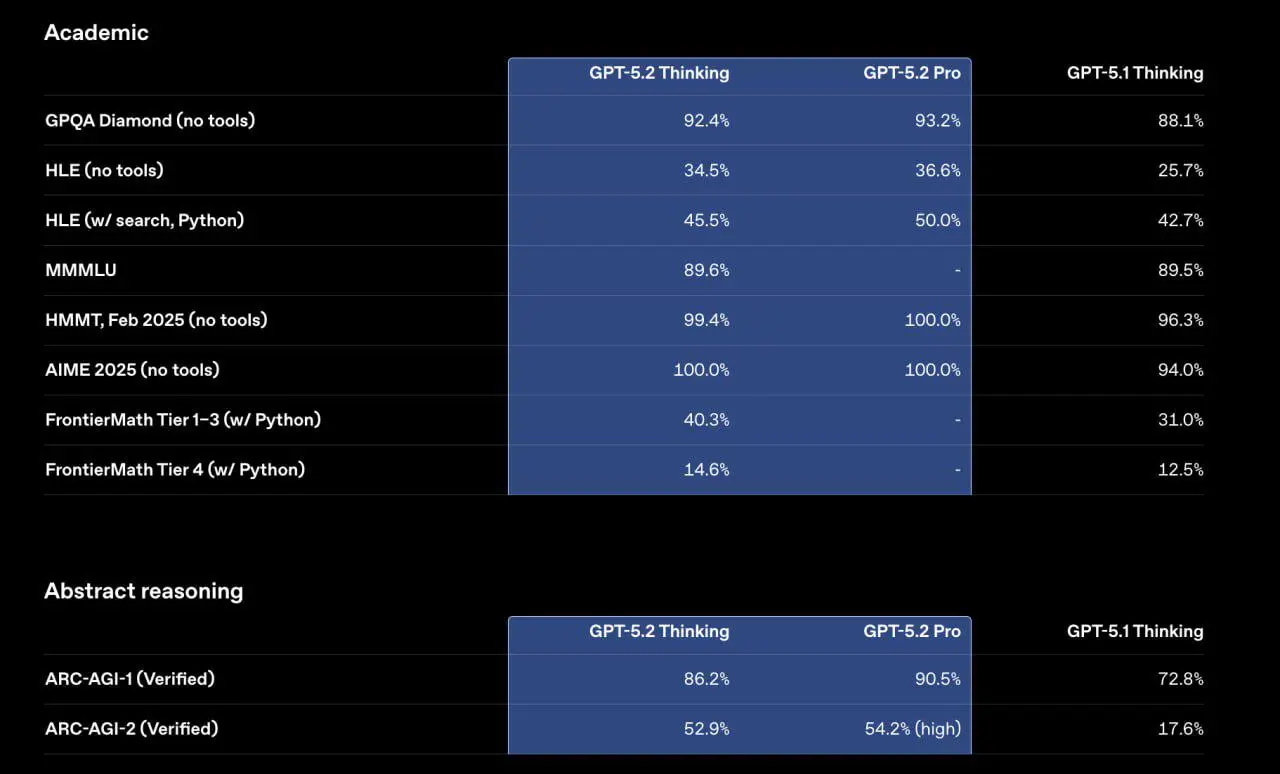Click the 14.6% FrontierMath Tier 4 score

coord(706,470)
